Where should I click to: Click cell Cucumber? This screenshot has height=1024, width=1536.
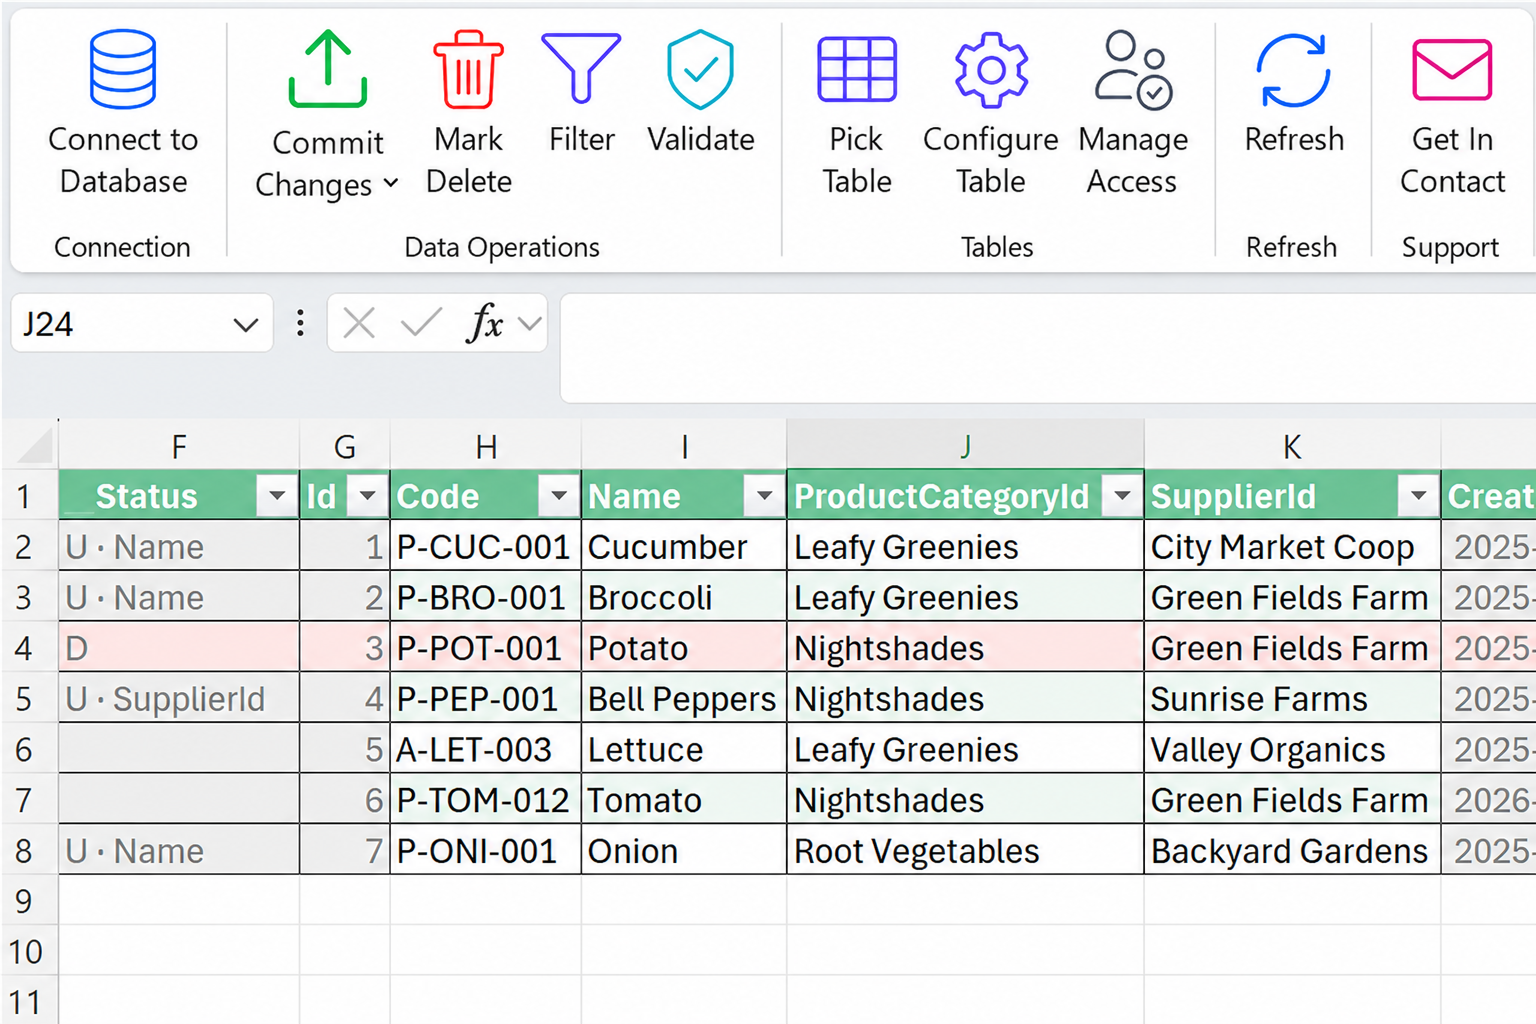(684, 547)
